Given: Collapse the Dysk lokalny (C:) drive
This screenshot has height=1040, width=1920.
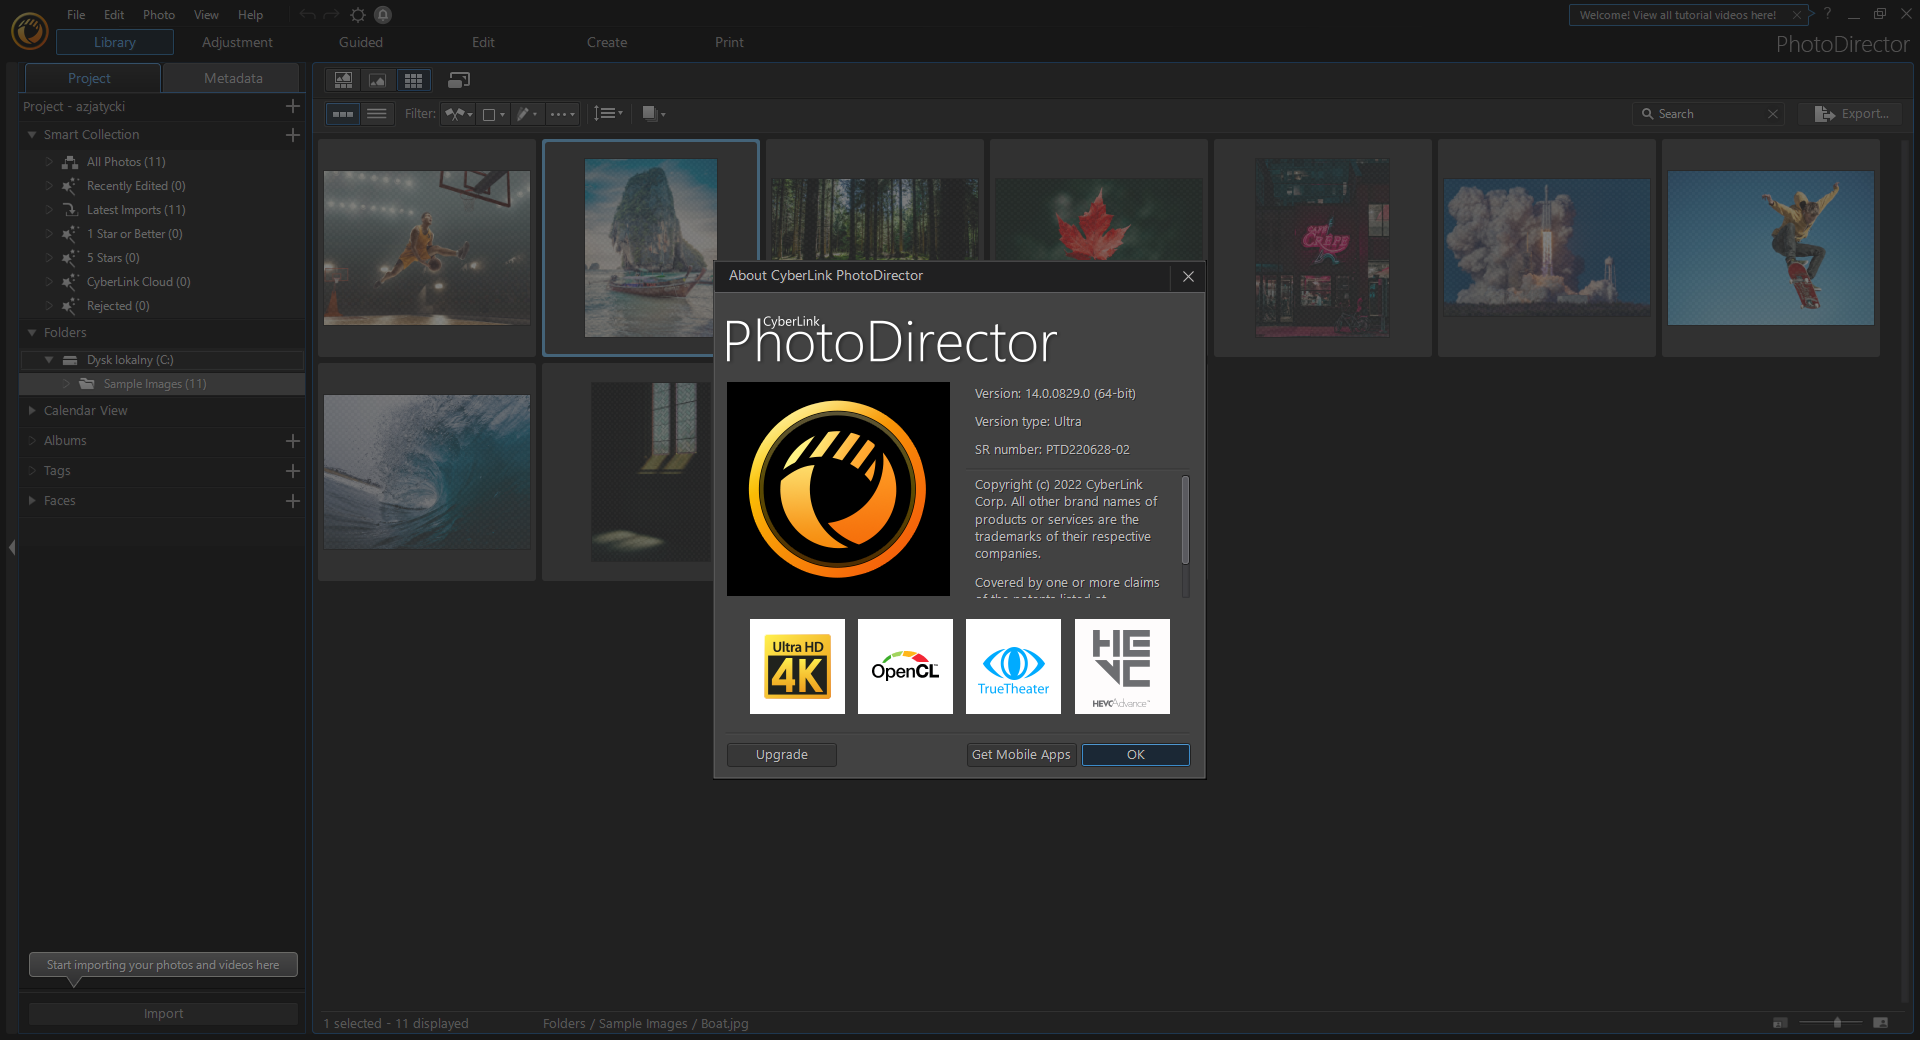Looking at the screenshot, I should coord(49,360).
